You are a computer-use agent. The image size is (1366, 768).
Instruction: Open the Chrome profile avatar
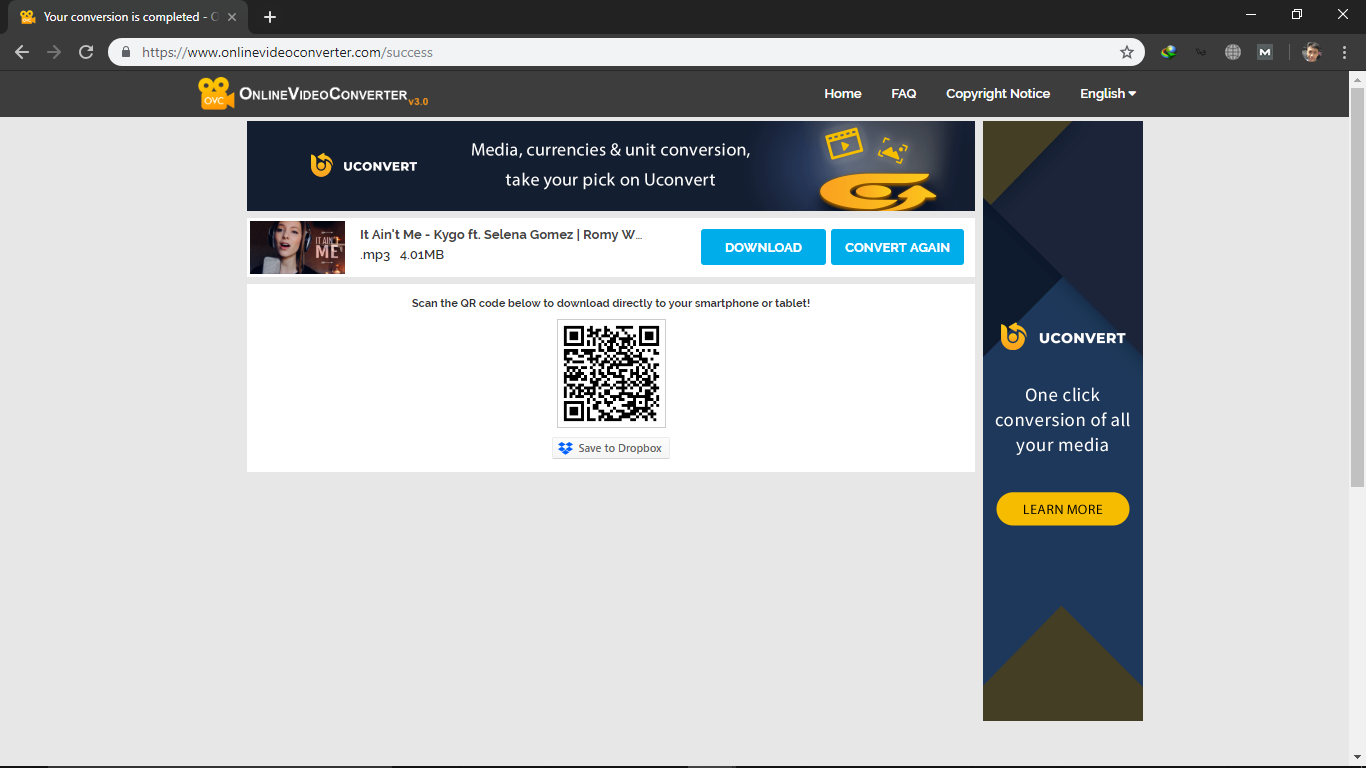tap(1312, 52)
